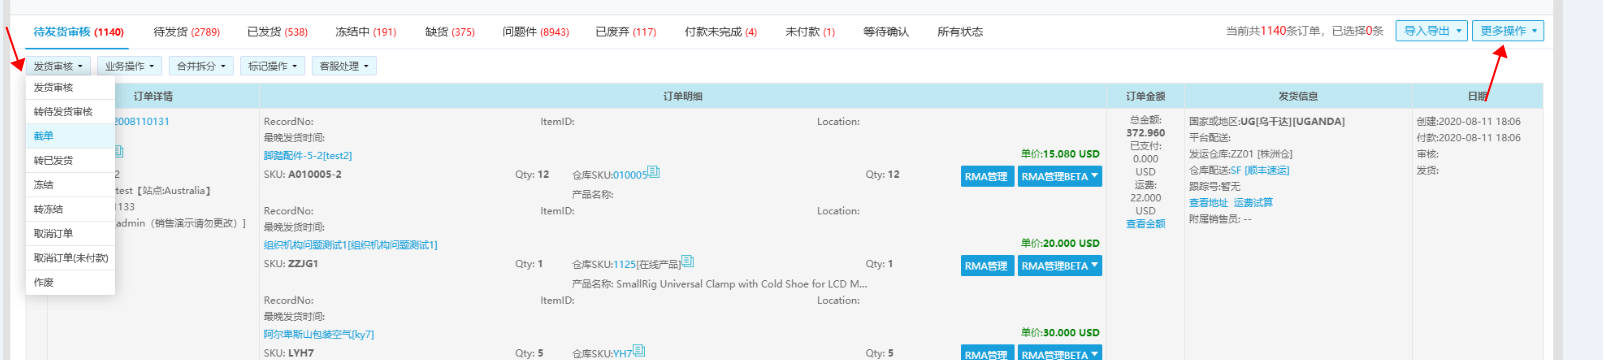Open 付款未完成 (4) tab
1603x360 pixels.
tap(721, 32)
